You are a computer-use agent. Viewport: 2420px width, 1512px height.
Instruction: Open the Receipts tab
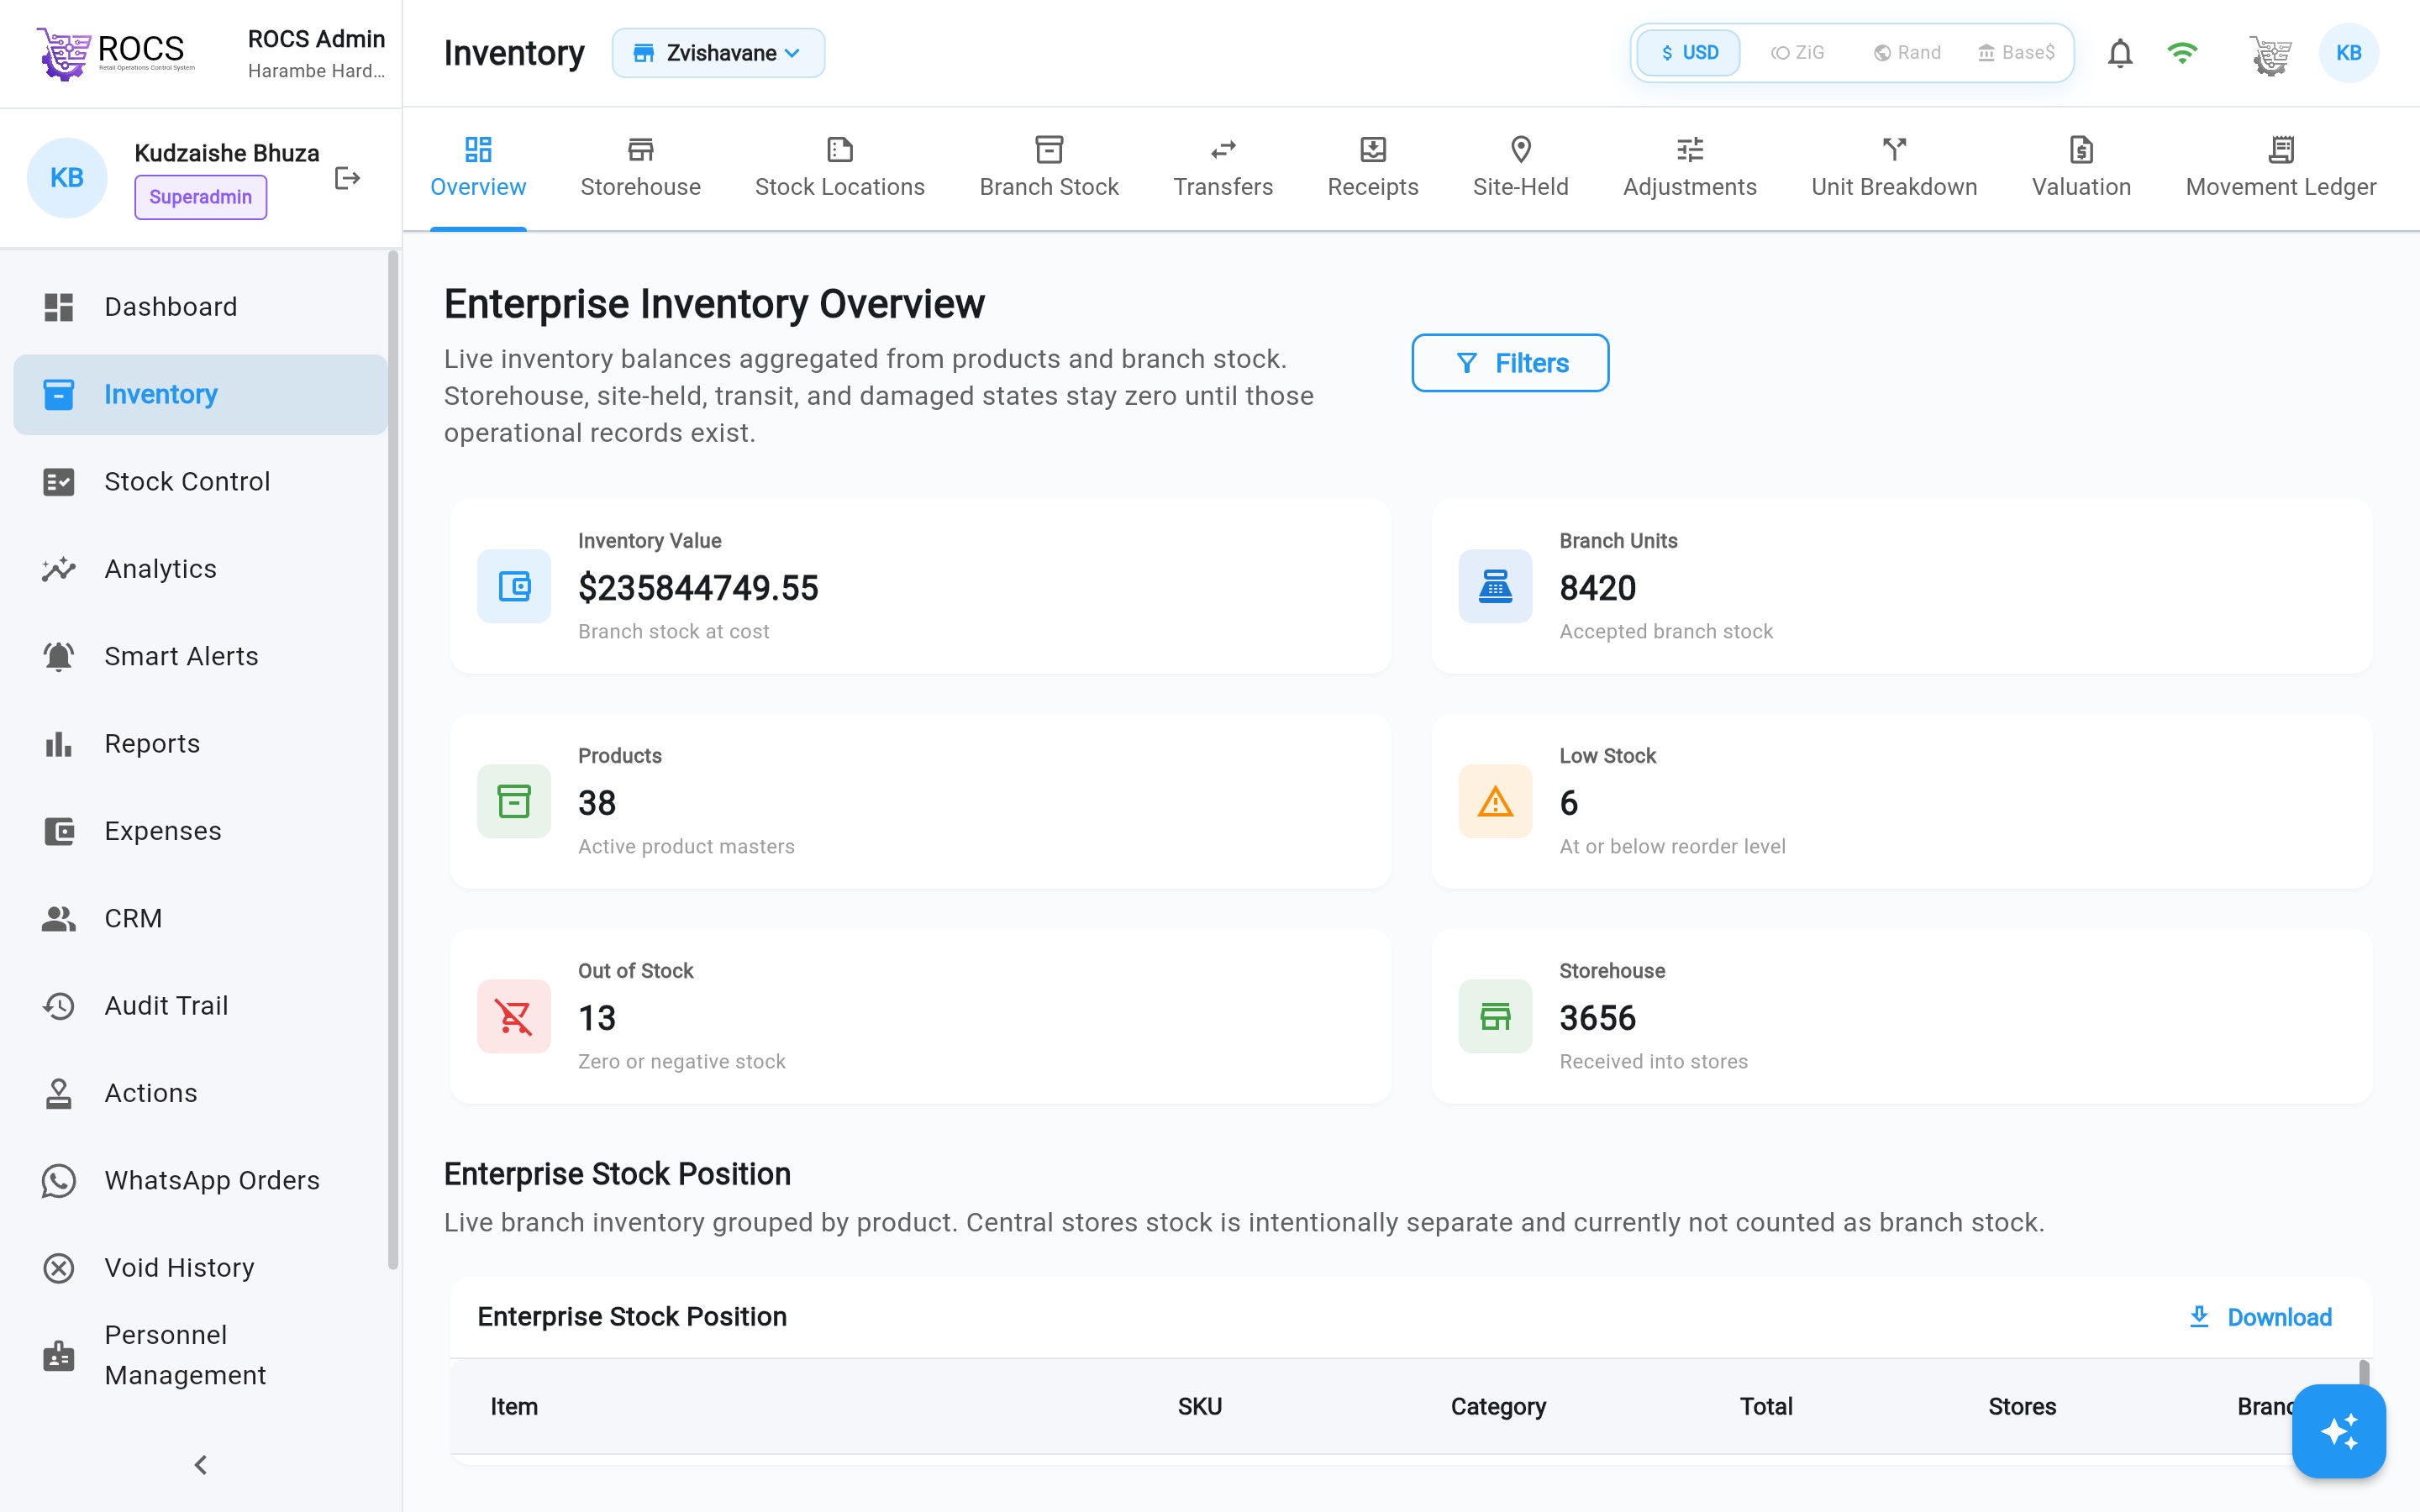1373,168
